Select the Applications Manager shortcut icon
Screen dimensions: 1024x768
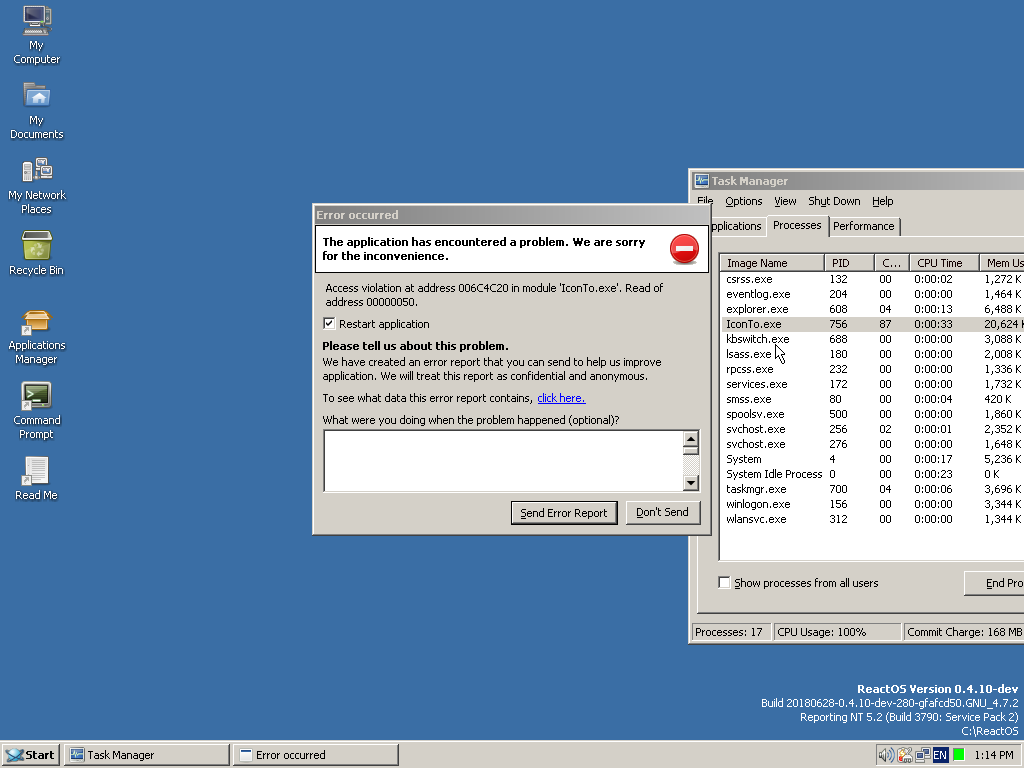coord(37,337)
